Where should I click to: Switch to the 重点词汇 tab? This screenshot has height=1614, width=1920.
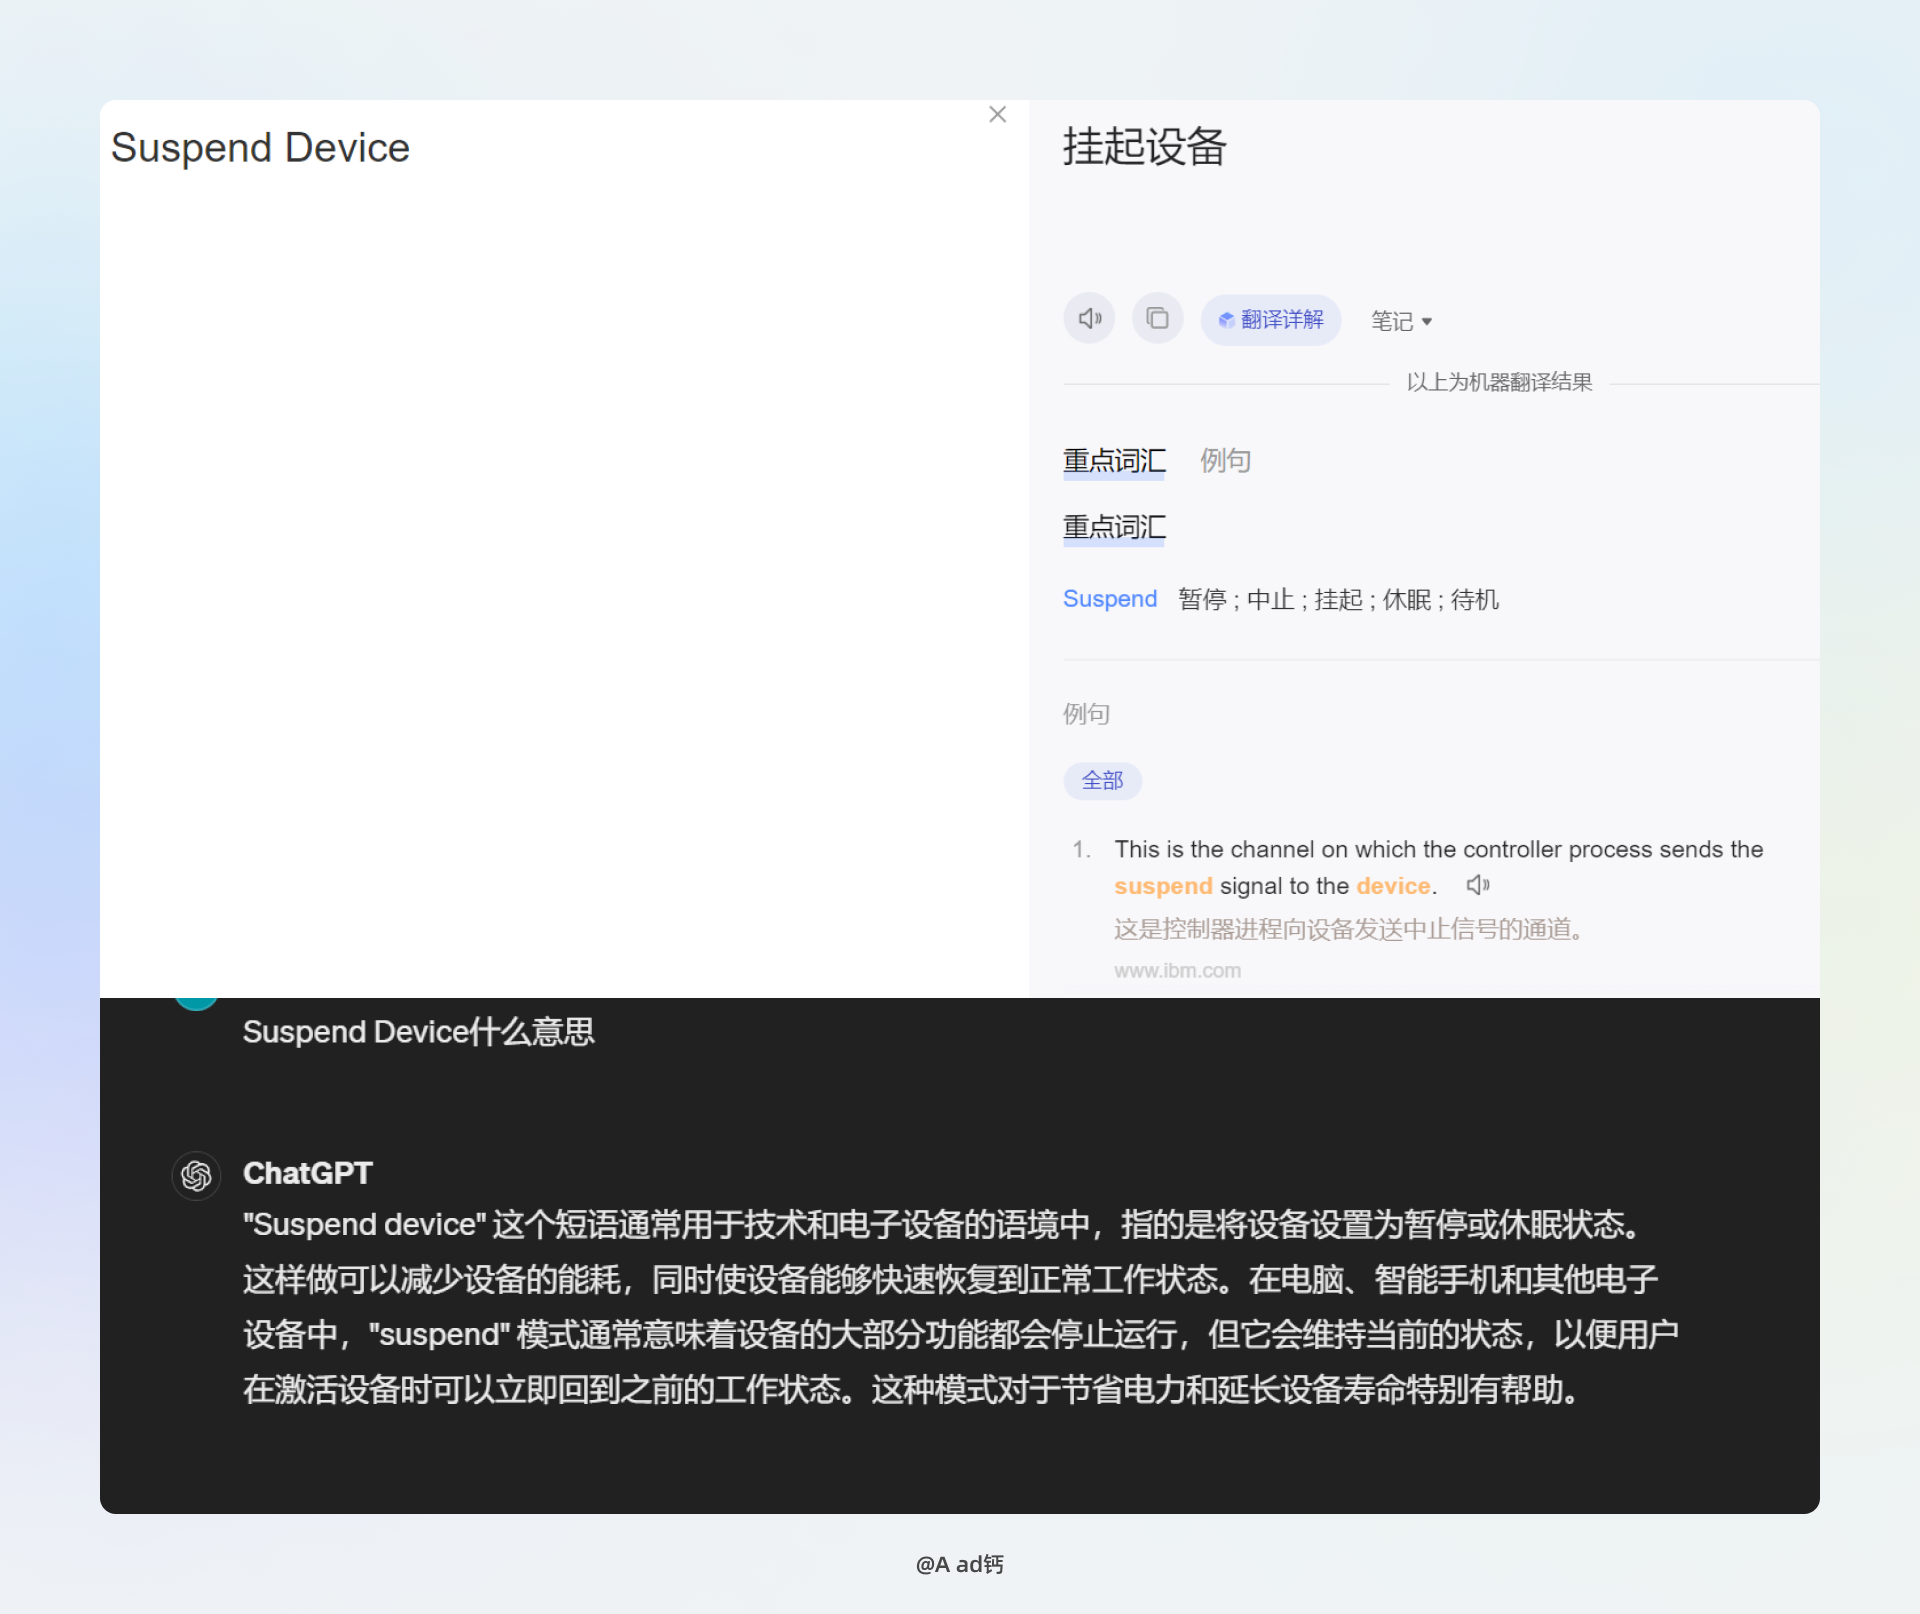click(1114, 461)
